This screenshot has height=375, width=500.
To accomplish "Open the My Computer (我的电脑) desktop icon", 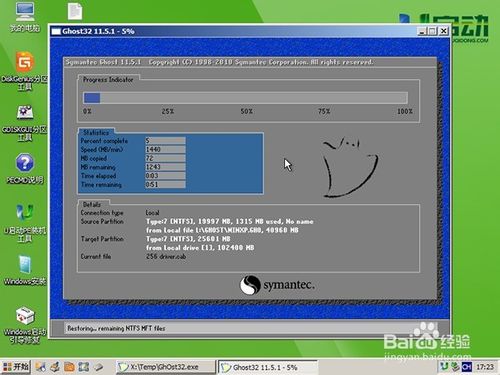I will (25, 17).
